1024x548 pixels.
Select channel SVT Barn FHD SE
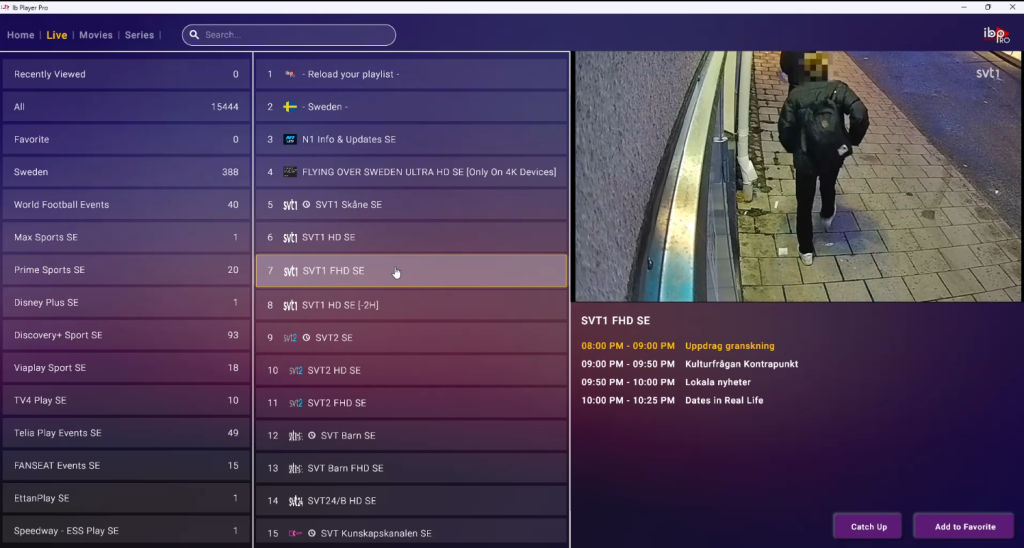[411, 468]
